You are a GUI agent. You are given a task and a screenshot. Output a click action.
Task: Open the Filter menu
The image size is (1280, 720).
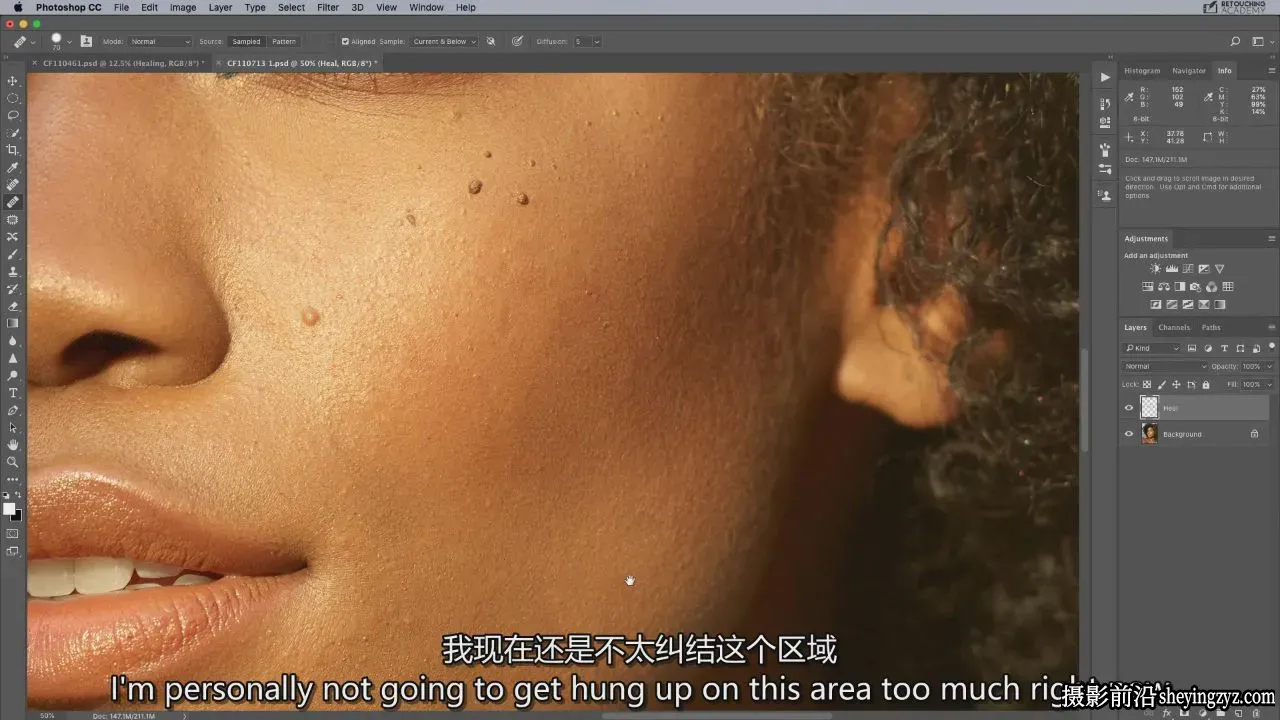pos(328,7)
